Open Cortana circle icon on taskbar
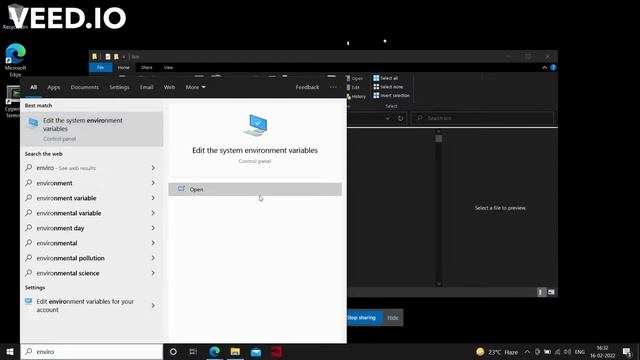 [x=173, y=351]
